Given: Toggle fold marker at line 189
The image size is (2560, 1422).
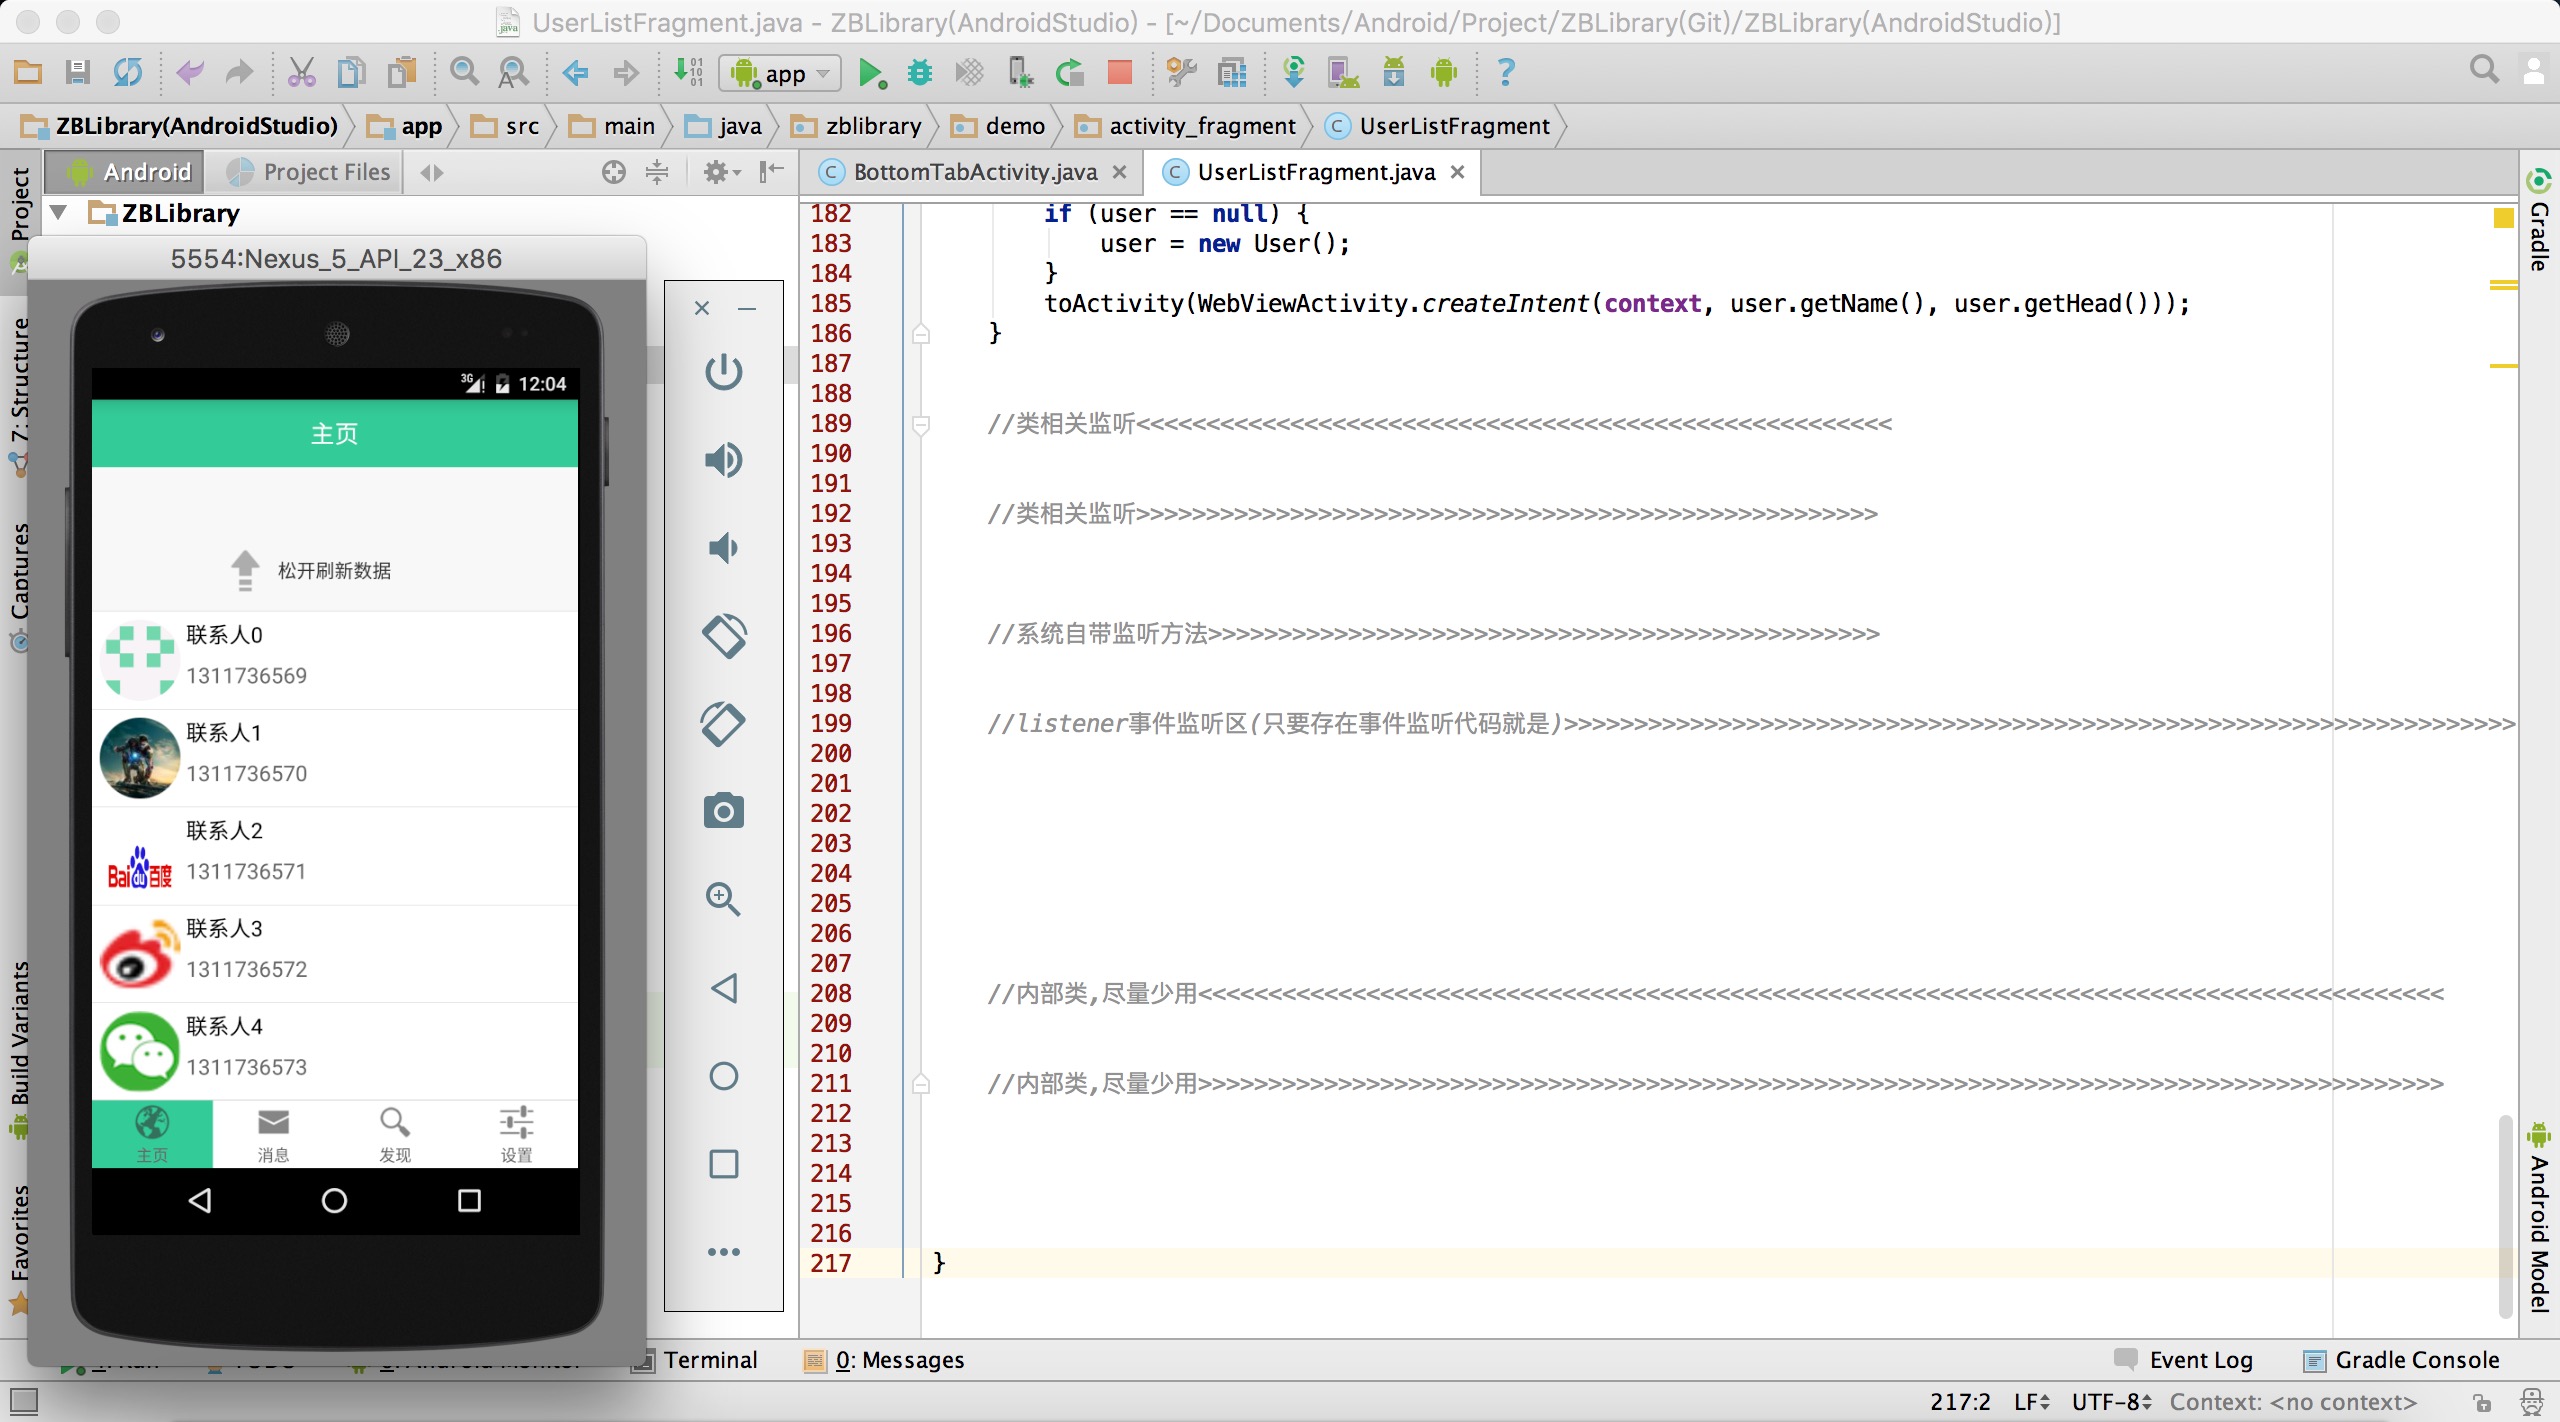Looking at the screenshot, I should (x=921, y=424).
